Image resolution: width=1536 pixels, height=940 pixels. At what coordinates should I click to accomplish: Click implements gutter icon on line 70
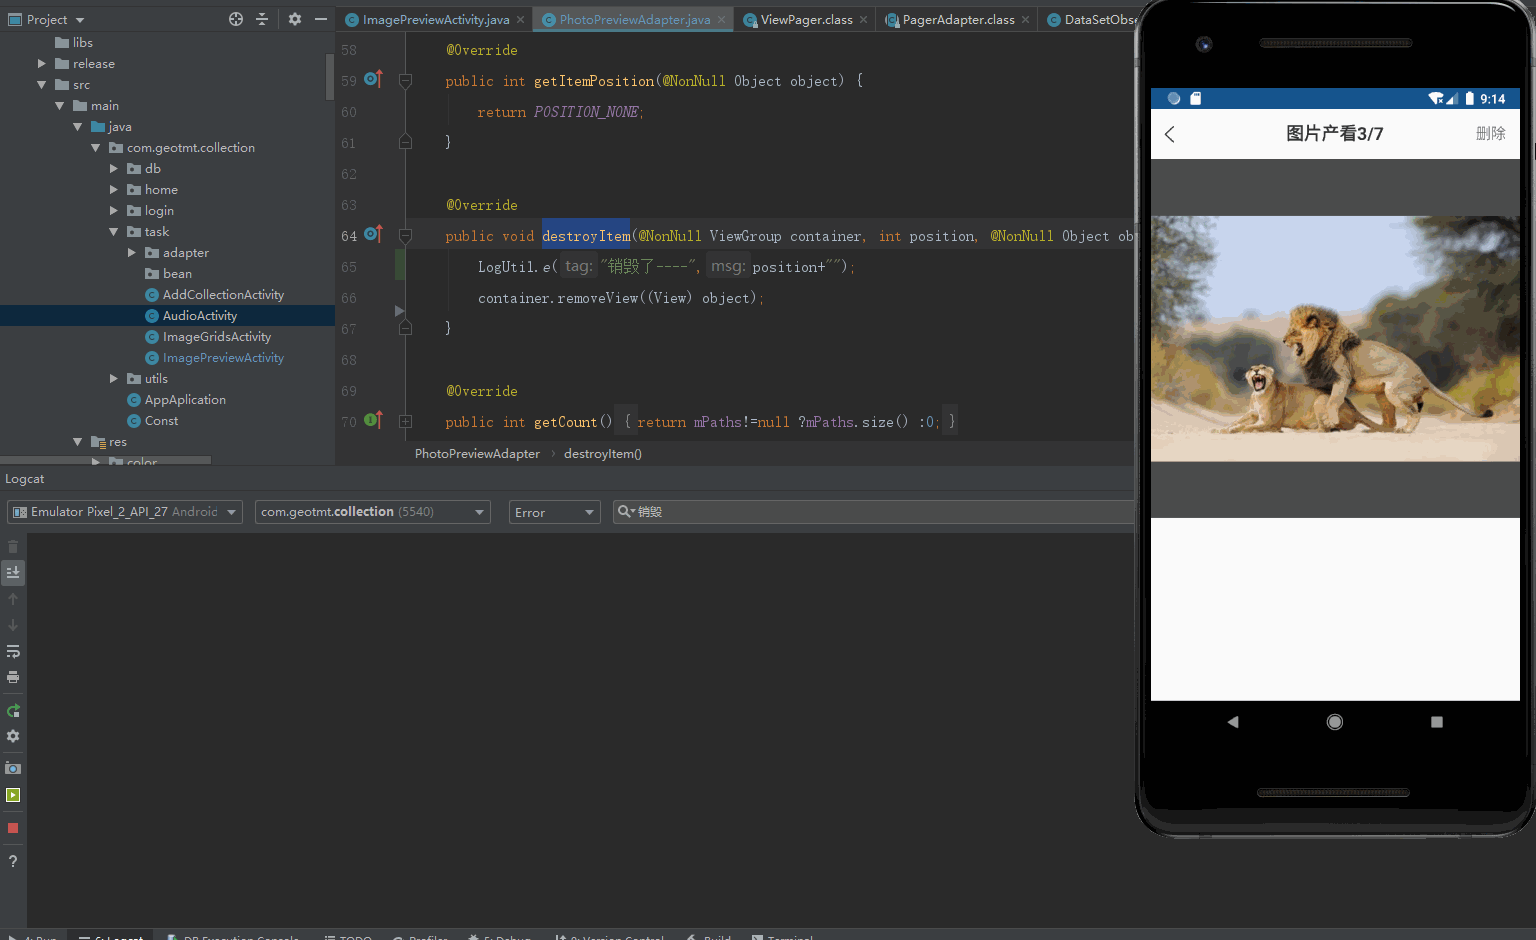click(373, 420)
